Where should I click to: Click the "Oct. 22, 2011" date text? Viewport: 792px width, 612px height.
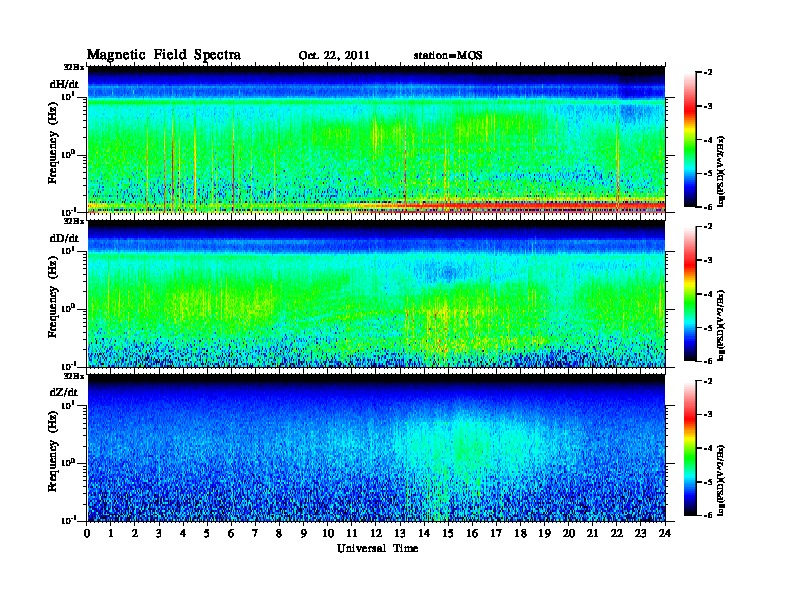click(x=334, y=56)
